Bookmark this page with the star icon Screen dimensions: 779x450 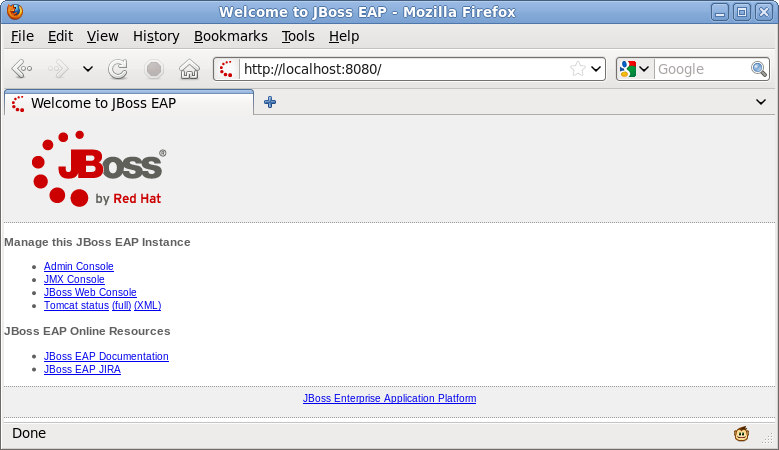577,69
